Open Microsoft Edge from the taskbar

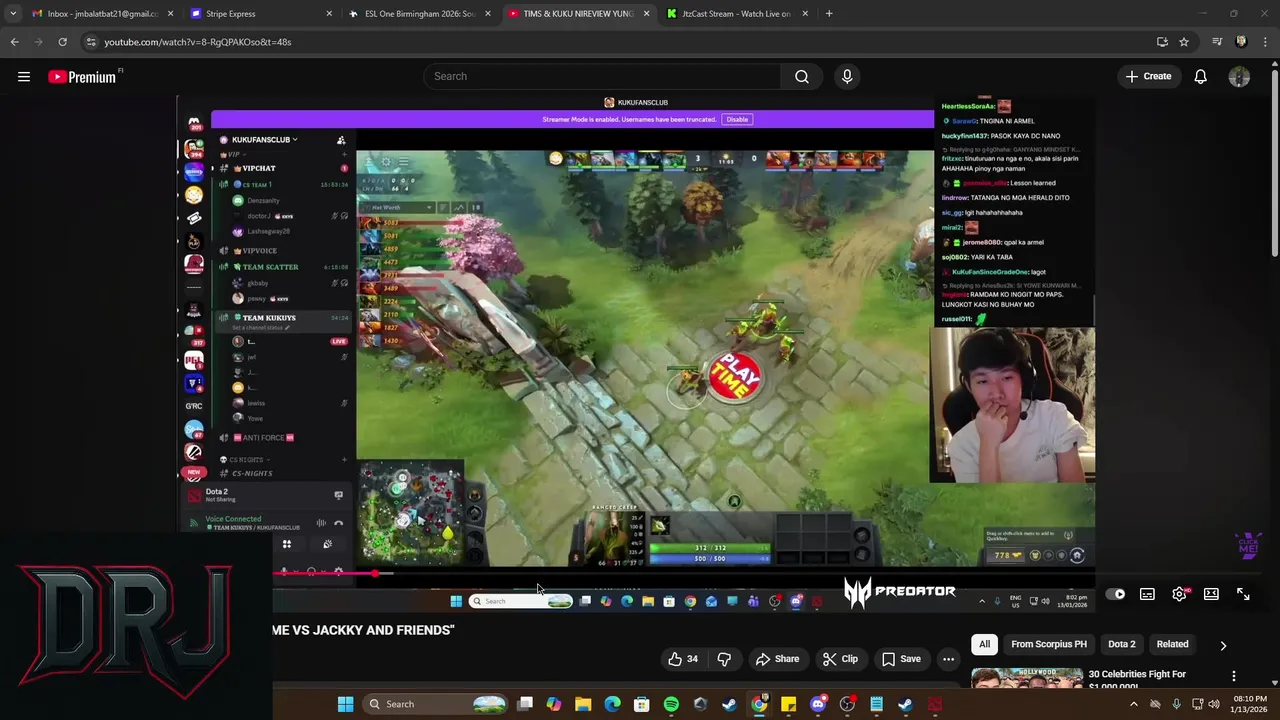[x=612, y=704]
